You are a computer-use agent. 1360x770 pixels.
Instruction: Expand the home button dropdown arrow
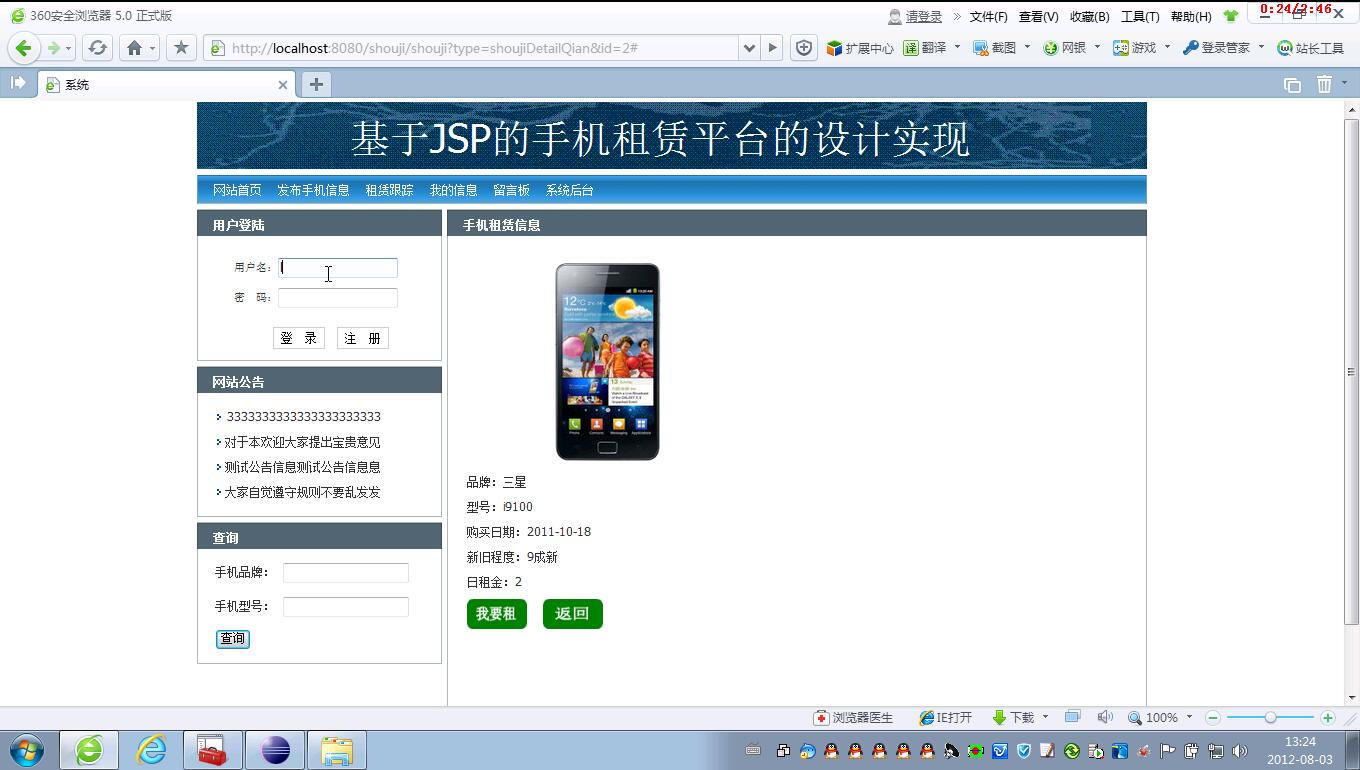point(152,48)
